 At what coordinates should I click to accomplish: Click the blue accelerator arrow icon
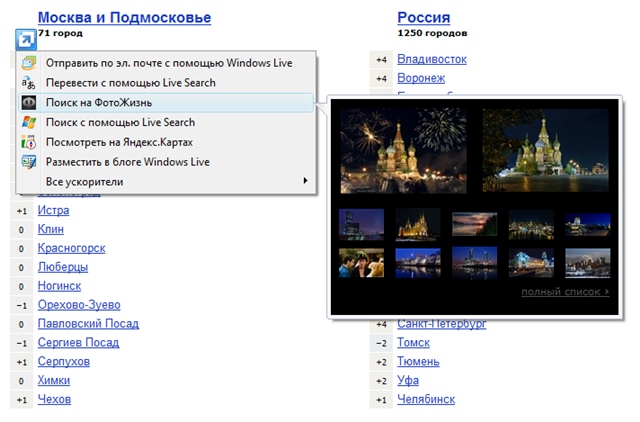tap(26, 41)
